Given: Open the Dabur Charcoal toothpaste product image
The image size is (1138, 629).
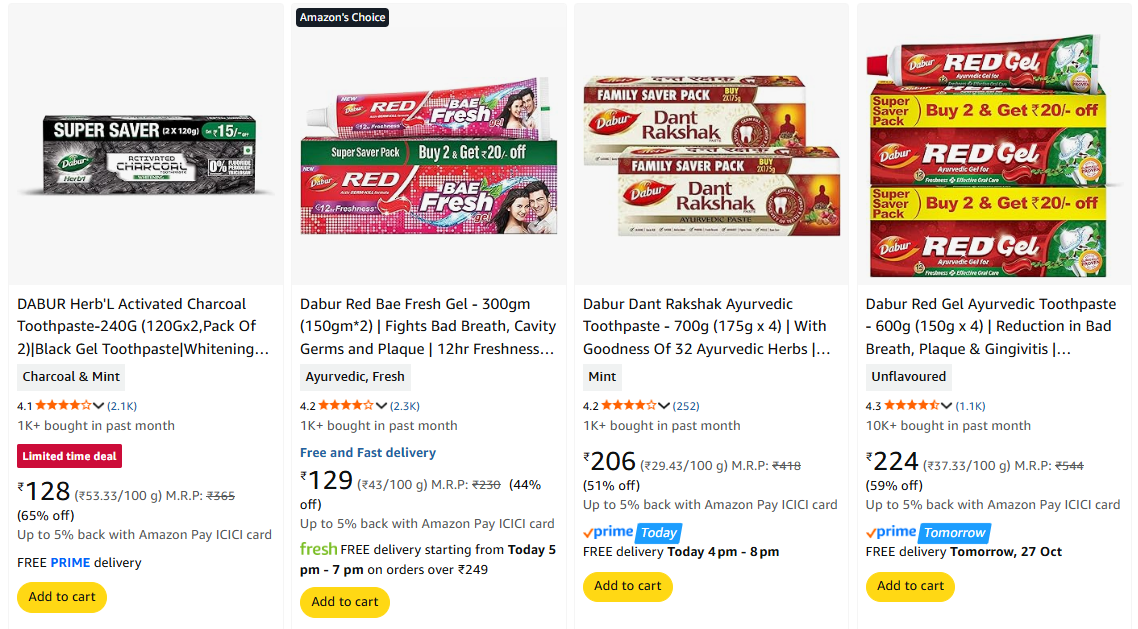Looking at the screenshot, I should click(x=148, y=155).
